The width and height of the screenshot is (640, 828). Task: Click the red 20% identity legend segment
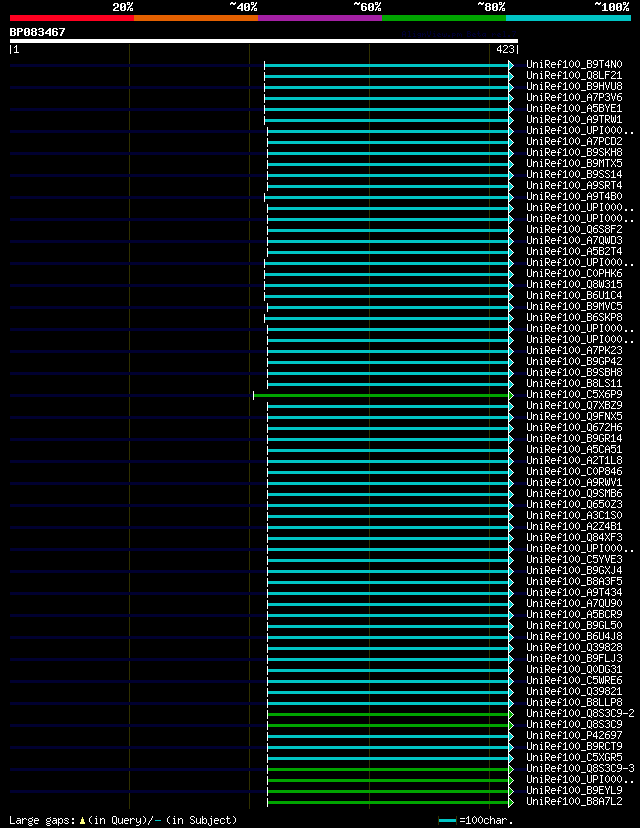pyautogui.click(x=72, y=18)
